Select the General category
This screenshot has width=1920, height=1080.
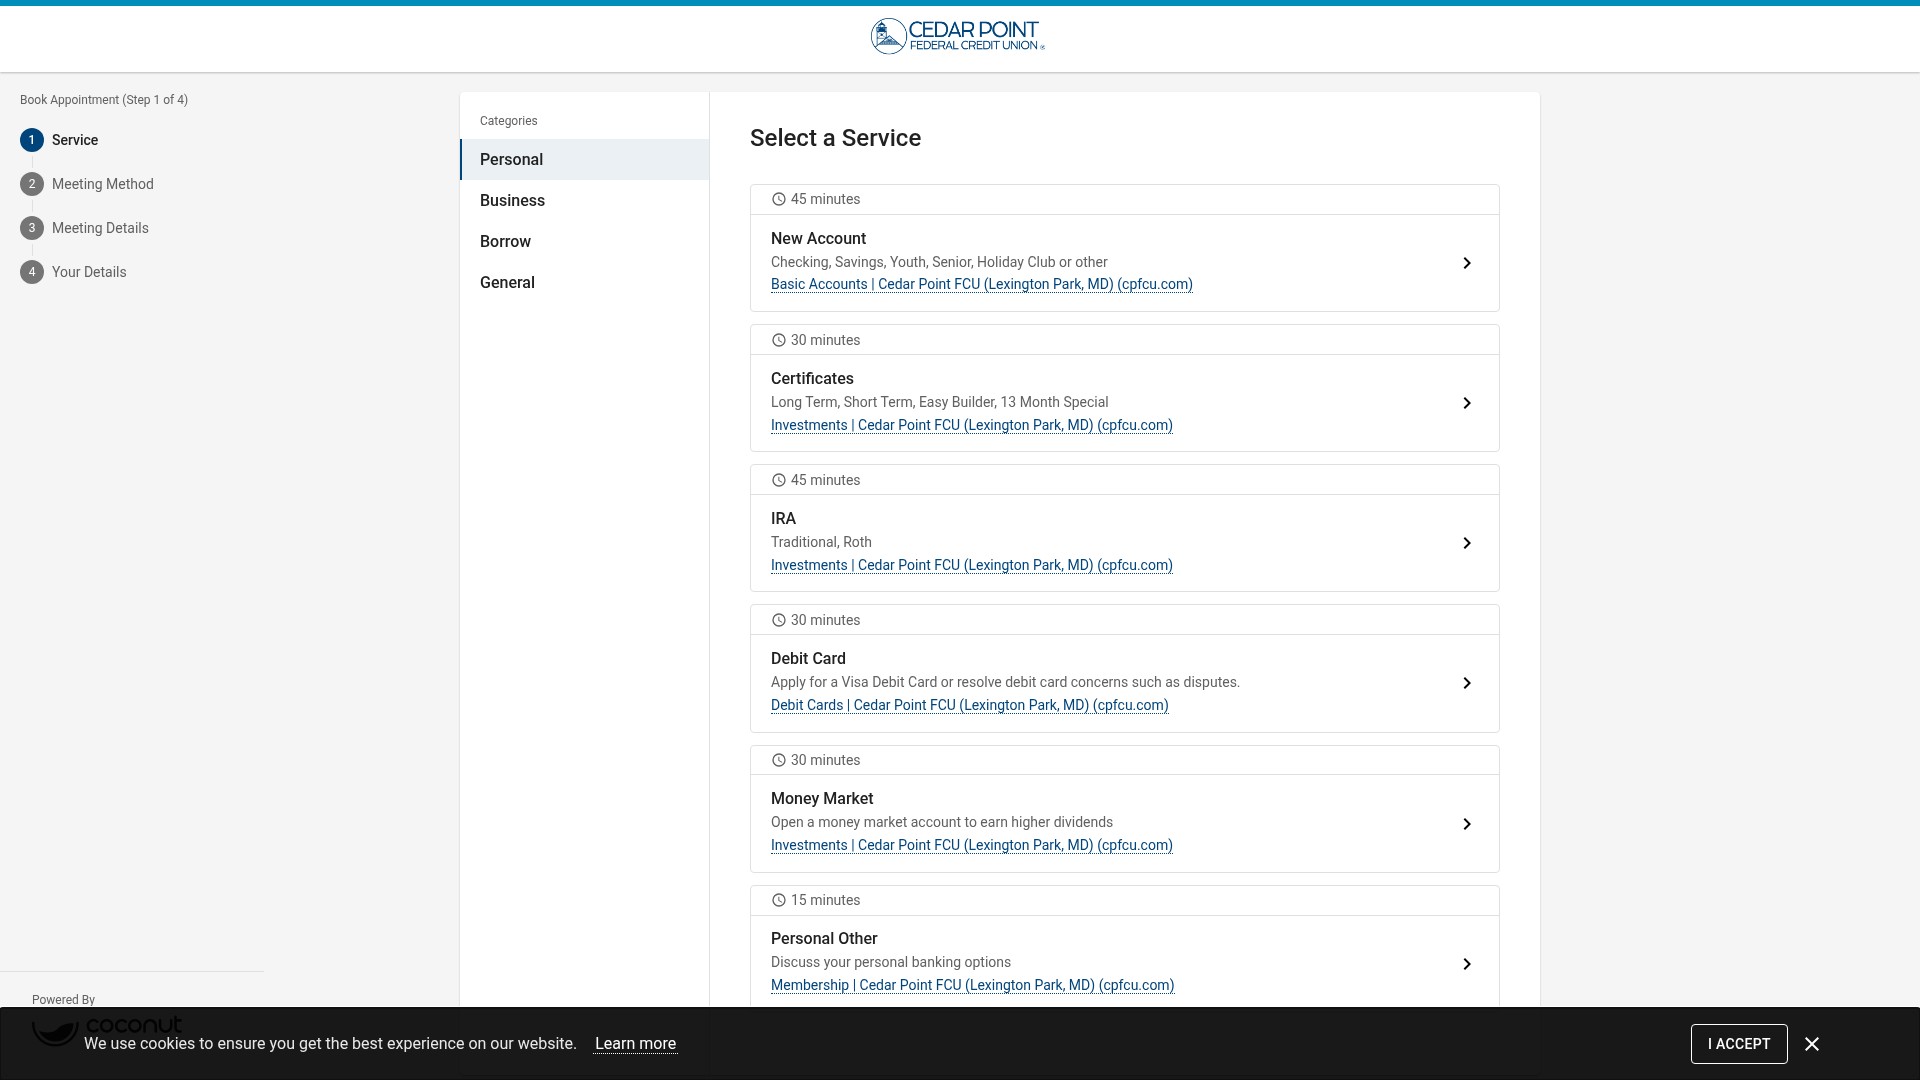(585, 283)
